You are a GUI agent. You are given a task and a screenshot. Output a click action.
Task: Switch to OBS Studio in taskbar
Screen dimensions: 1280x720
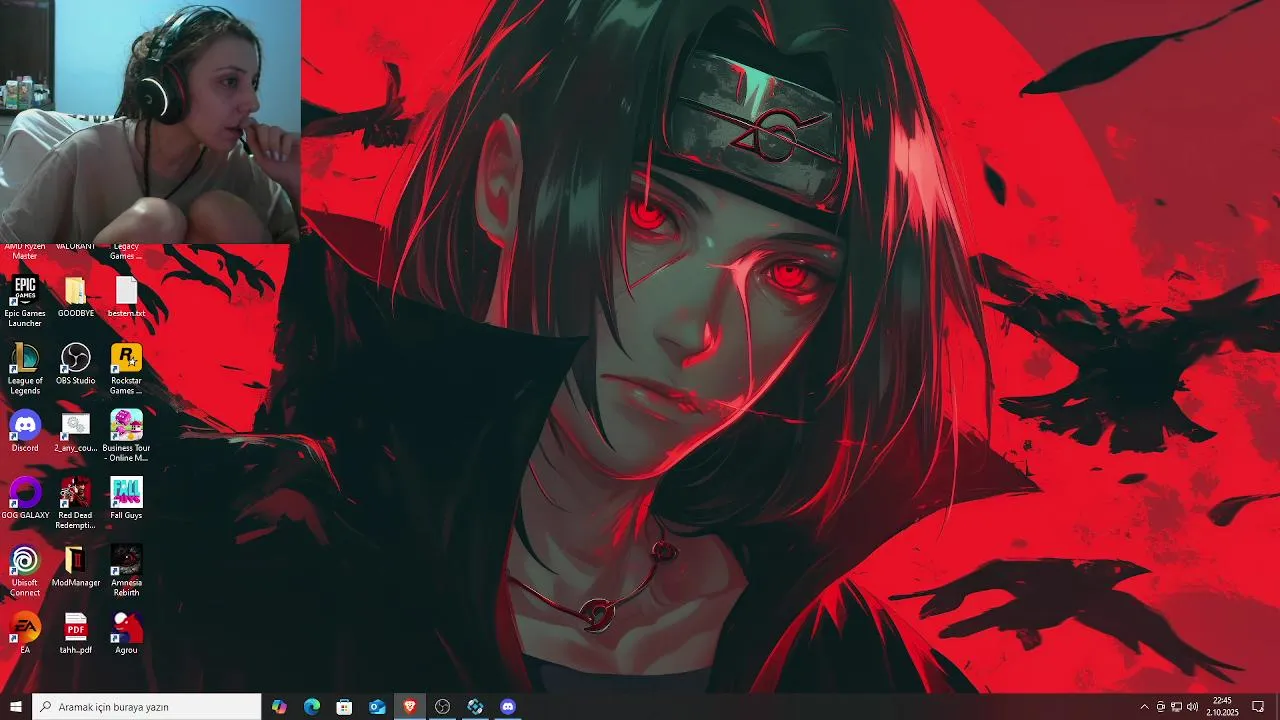click(442, 707)
